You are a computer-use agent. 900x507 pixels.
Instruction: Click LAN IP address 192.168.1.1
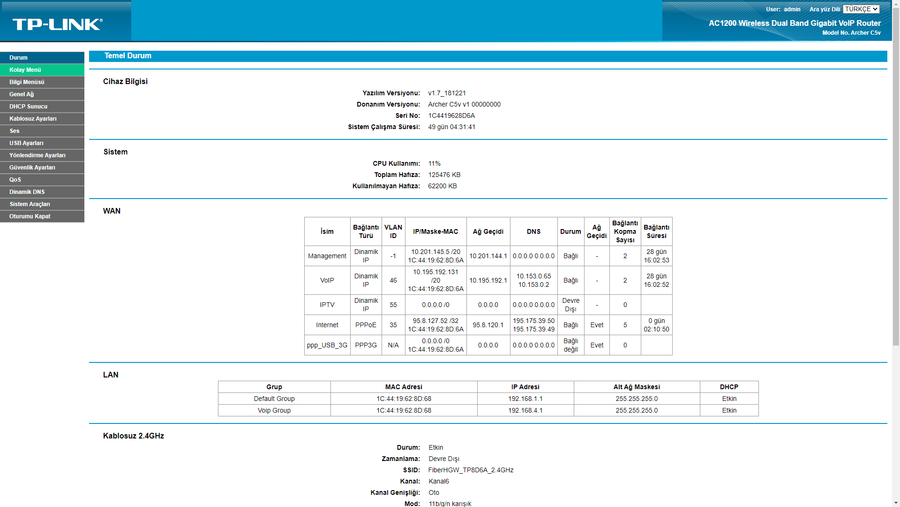click(x=525, y=399)
